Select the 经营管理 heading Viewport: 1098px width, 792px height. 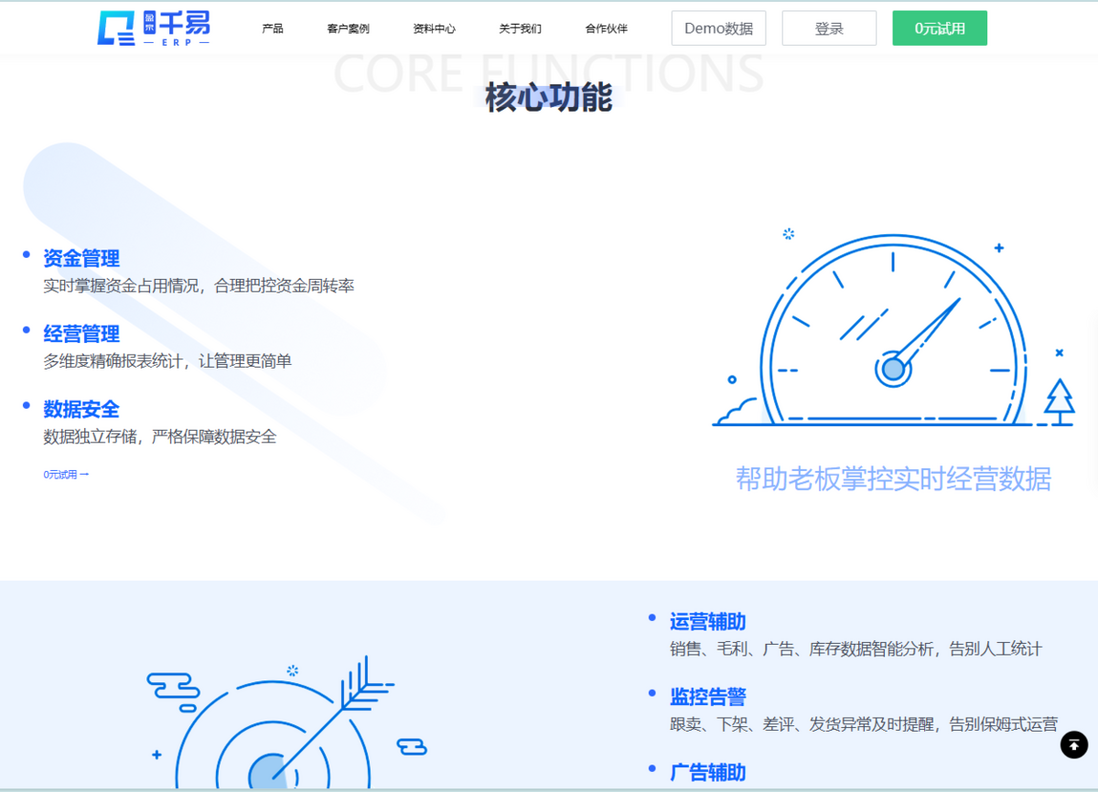[81, 334]
